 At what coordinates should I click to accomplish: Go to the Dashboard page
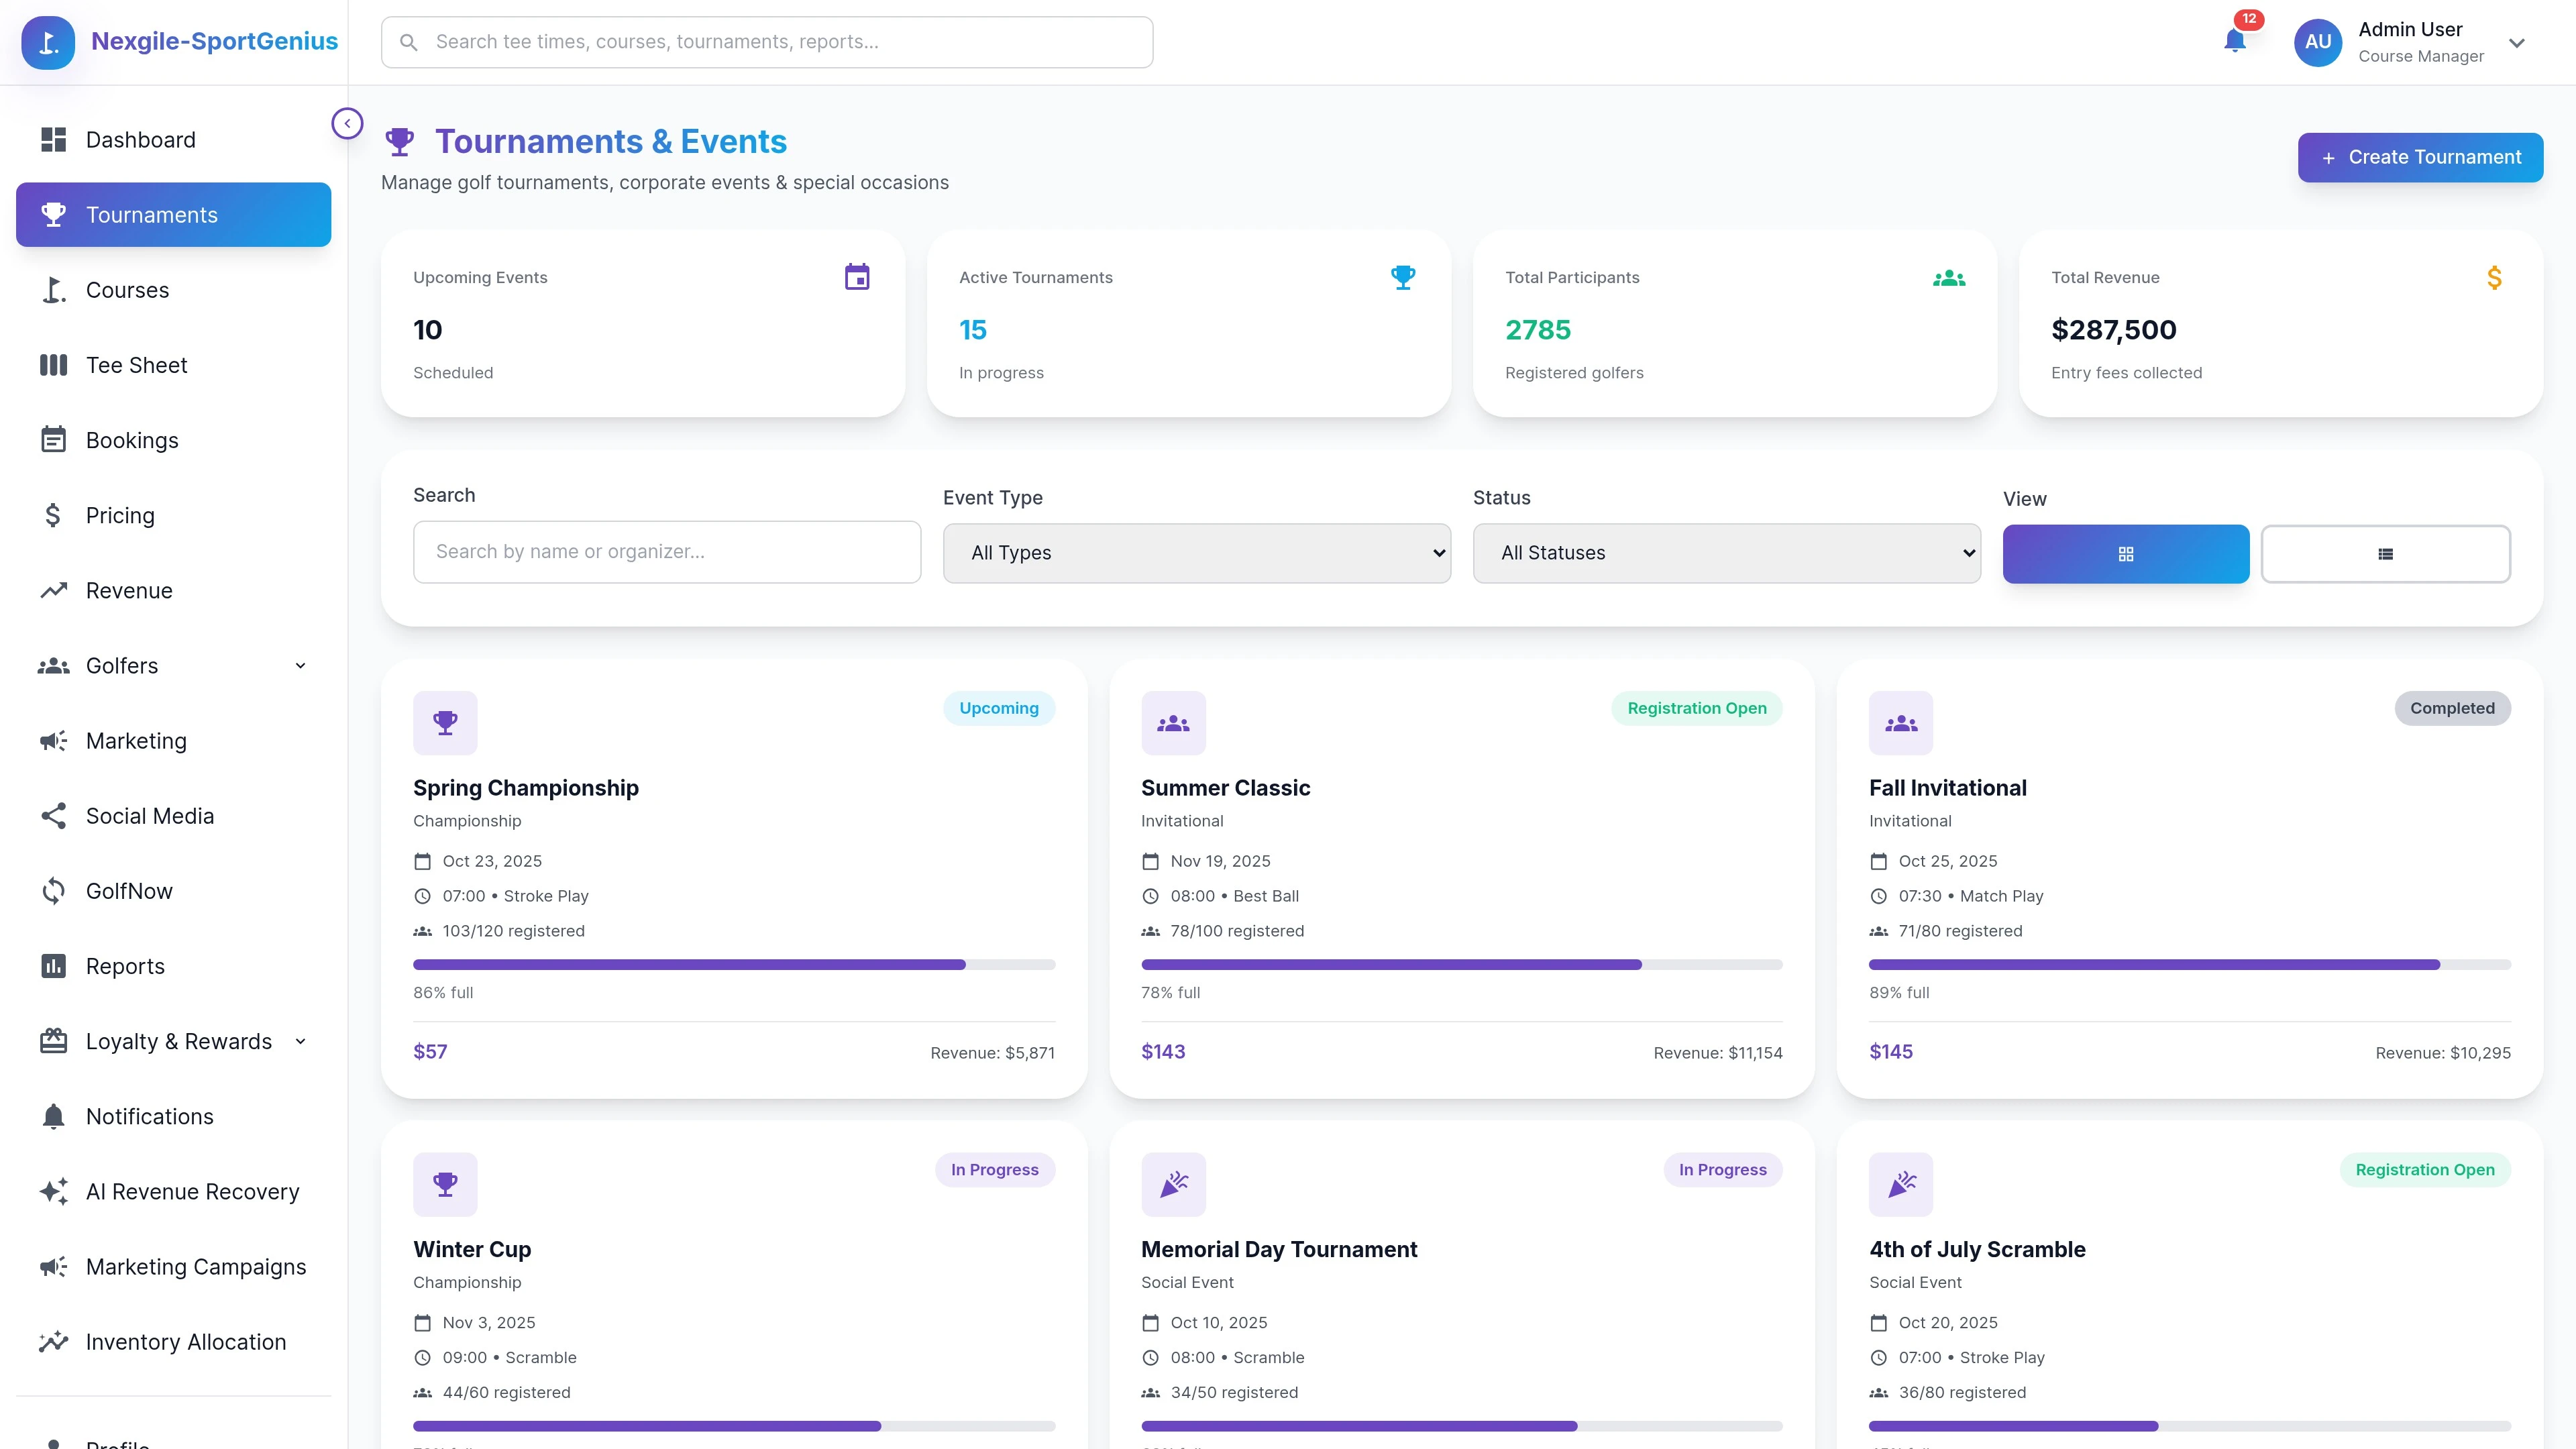pyautogui.click(x=140, y=139)
